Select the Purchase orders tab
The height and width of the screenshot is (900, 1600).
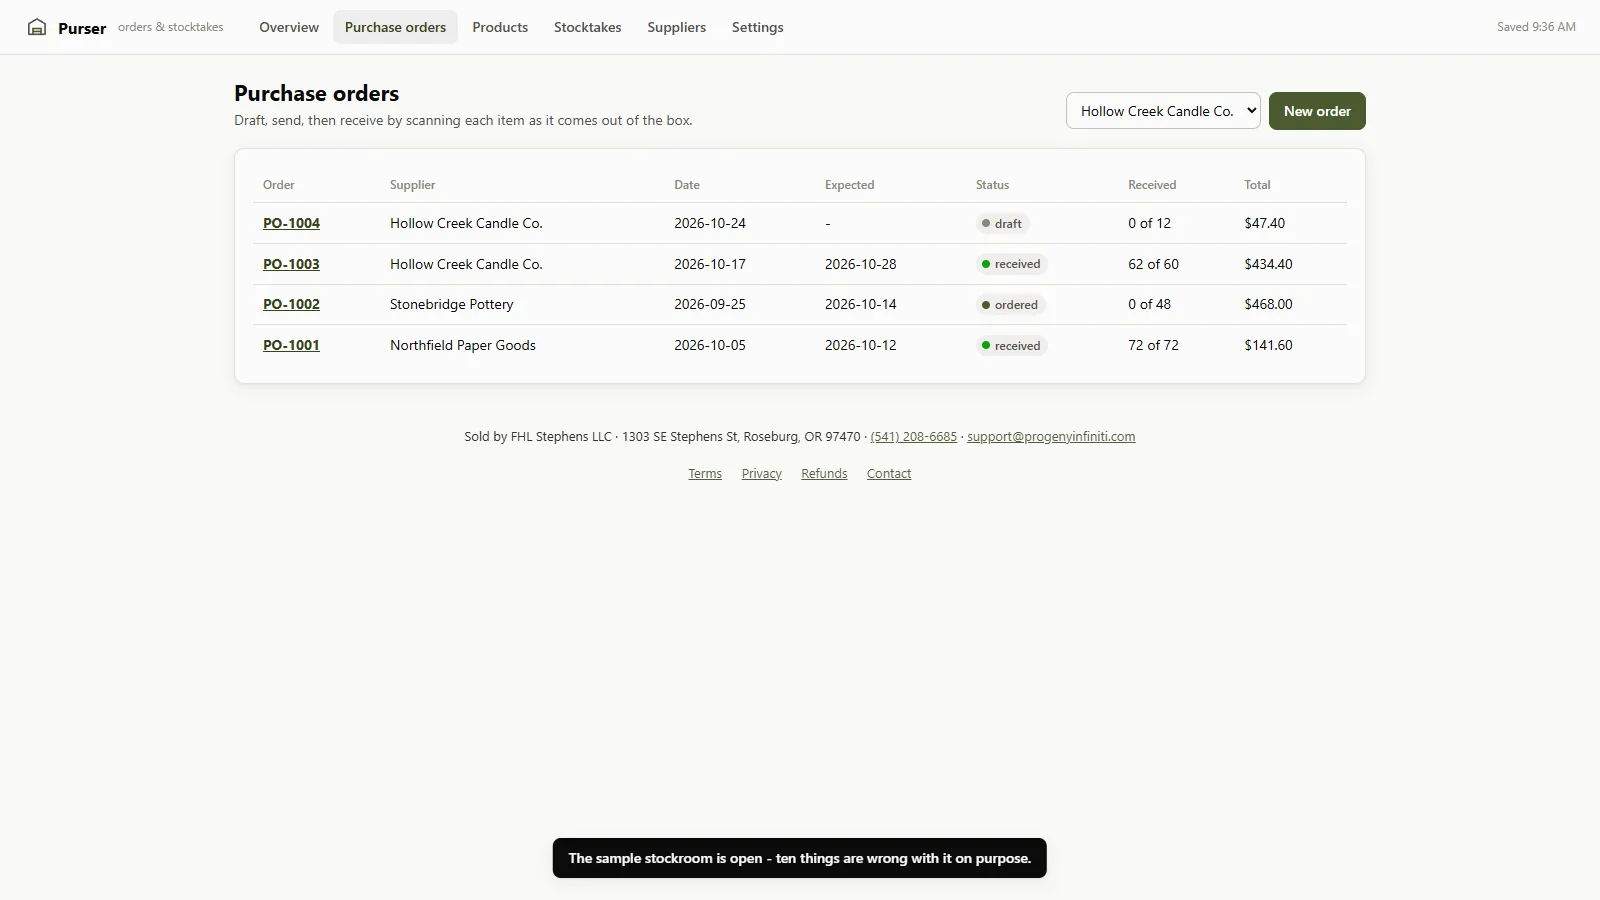point(395,27)
